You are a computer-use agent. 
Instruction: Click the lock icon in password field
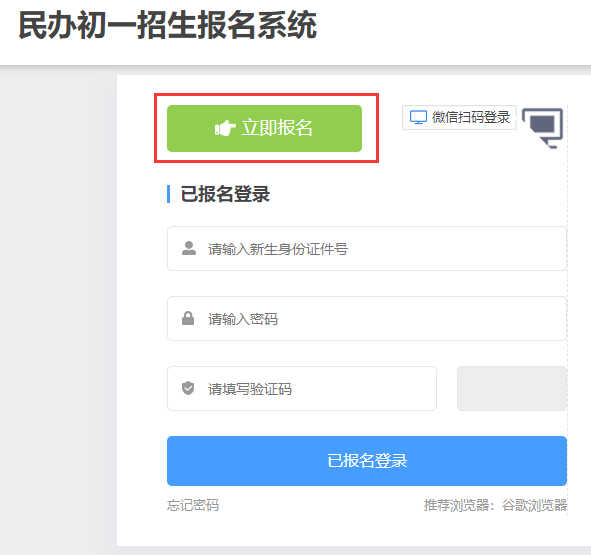tap(188, 318)
